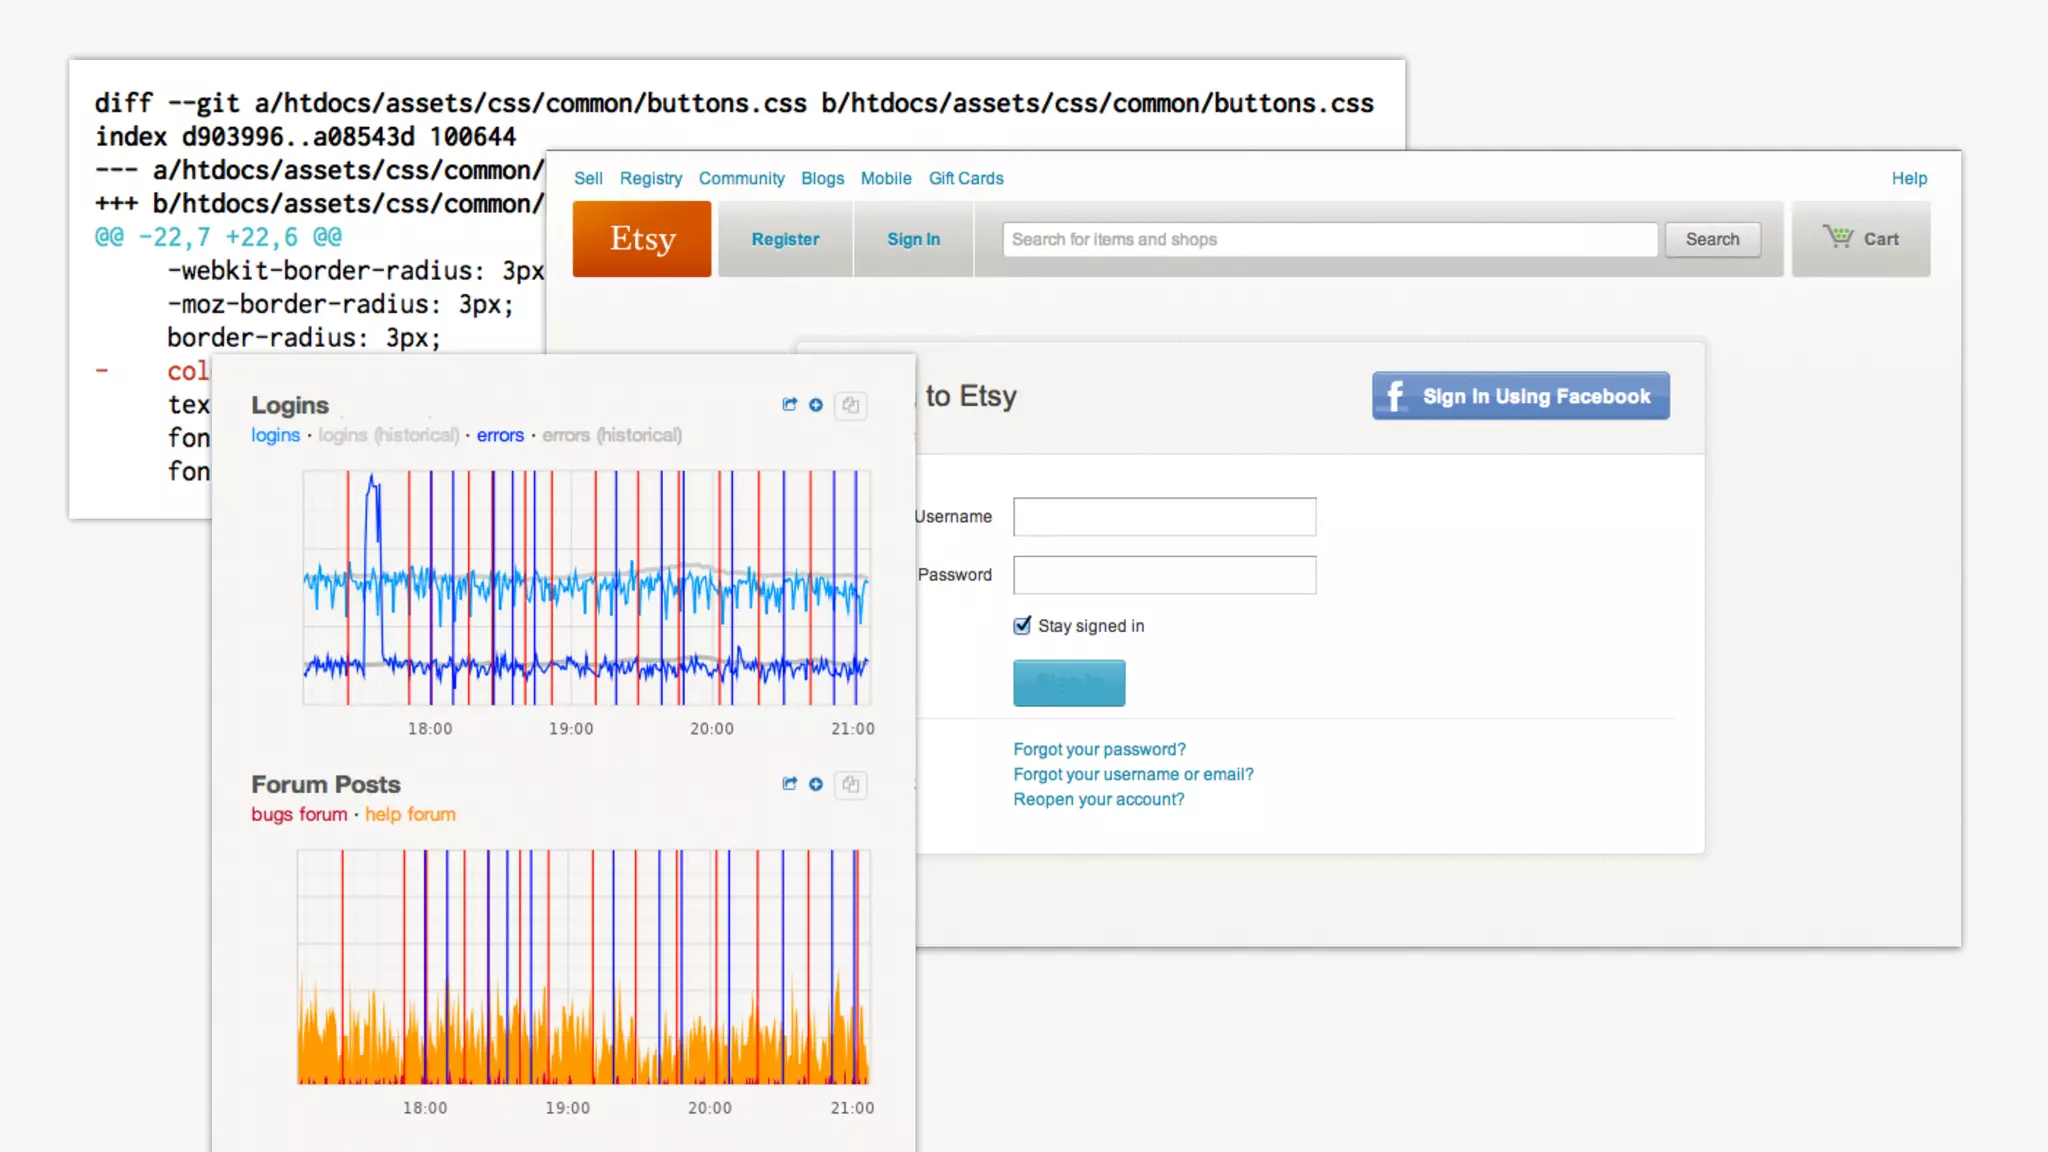
Task: Toggle the logins (historical) series
Action: [388, 435]
